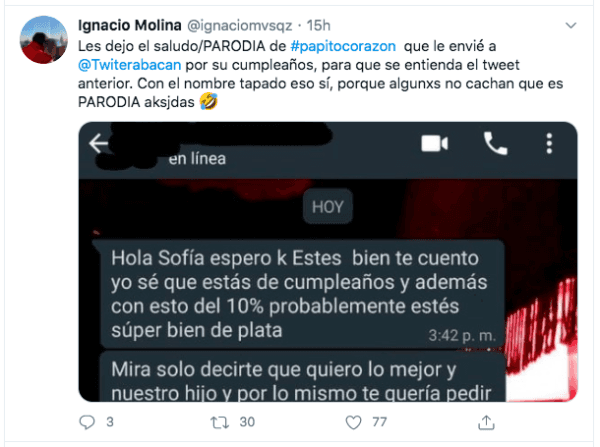The height and width of the screenshot is (447, 600).
Task: Click the video call camera icon
Action: 434,144
